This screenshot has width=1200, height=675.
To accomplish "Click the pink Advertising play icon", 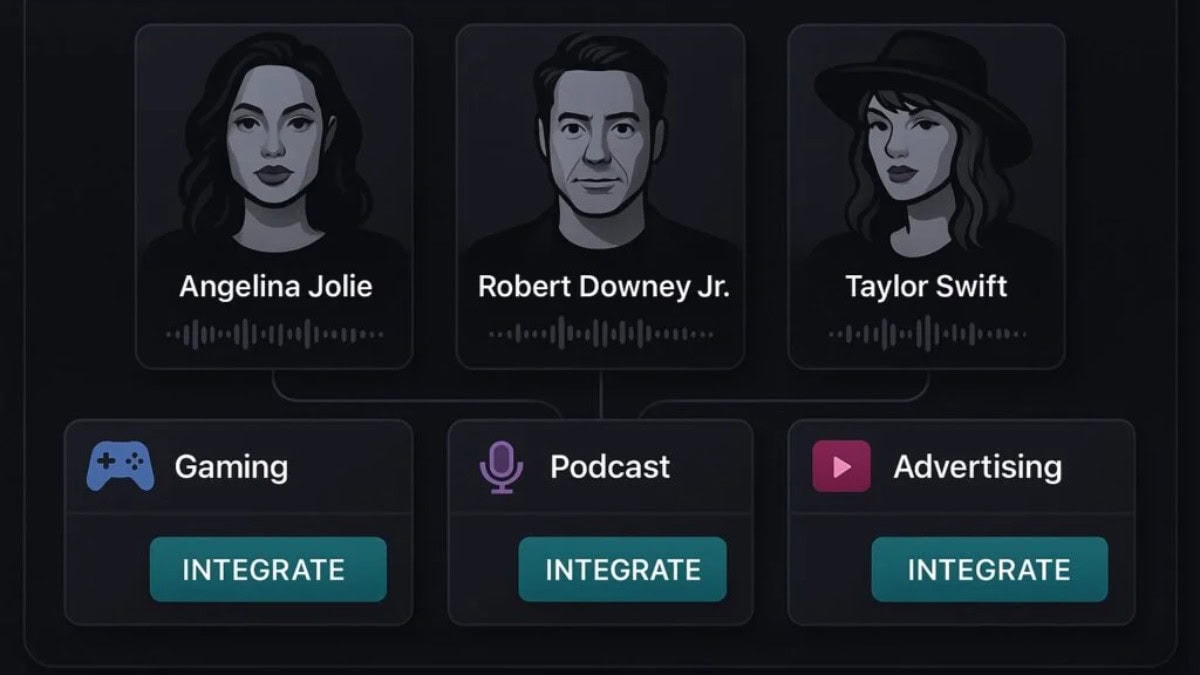I will point(840,466).
